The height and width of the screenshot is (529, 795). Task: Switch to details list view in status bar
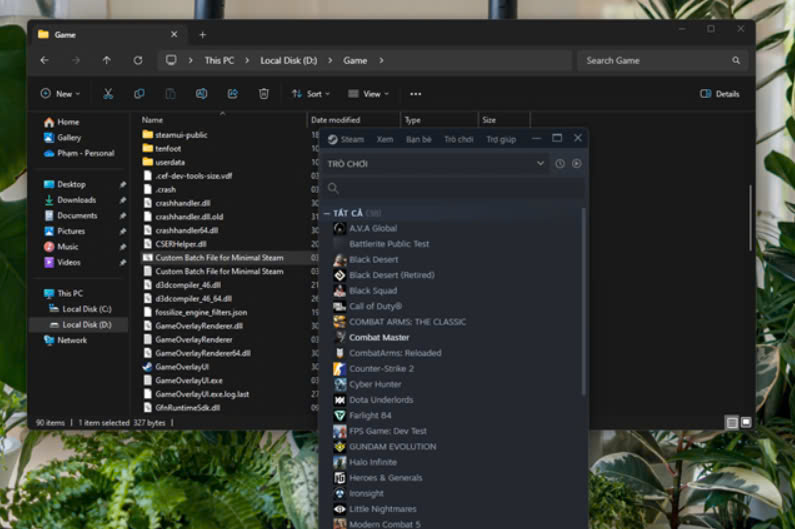pyautogui.click(x=732, y=423)
